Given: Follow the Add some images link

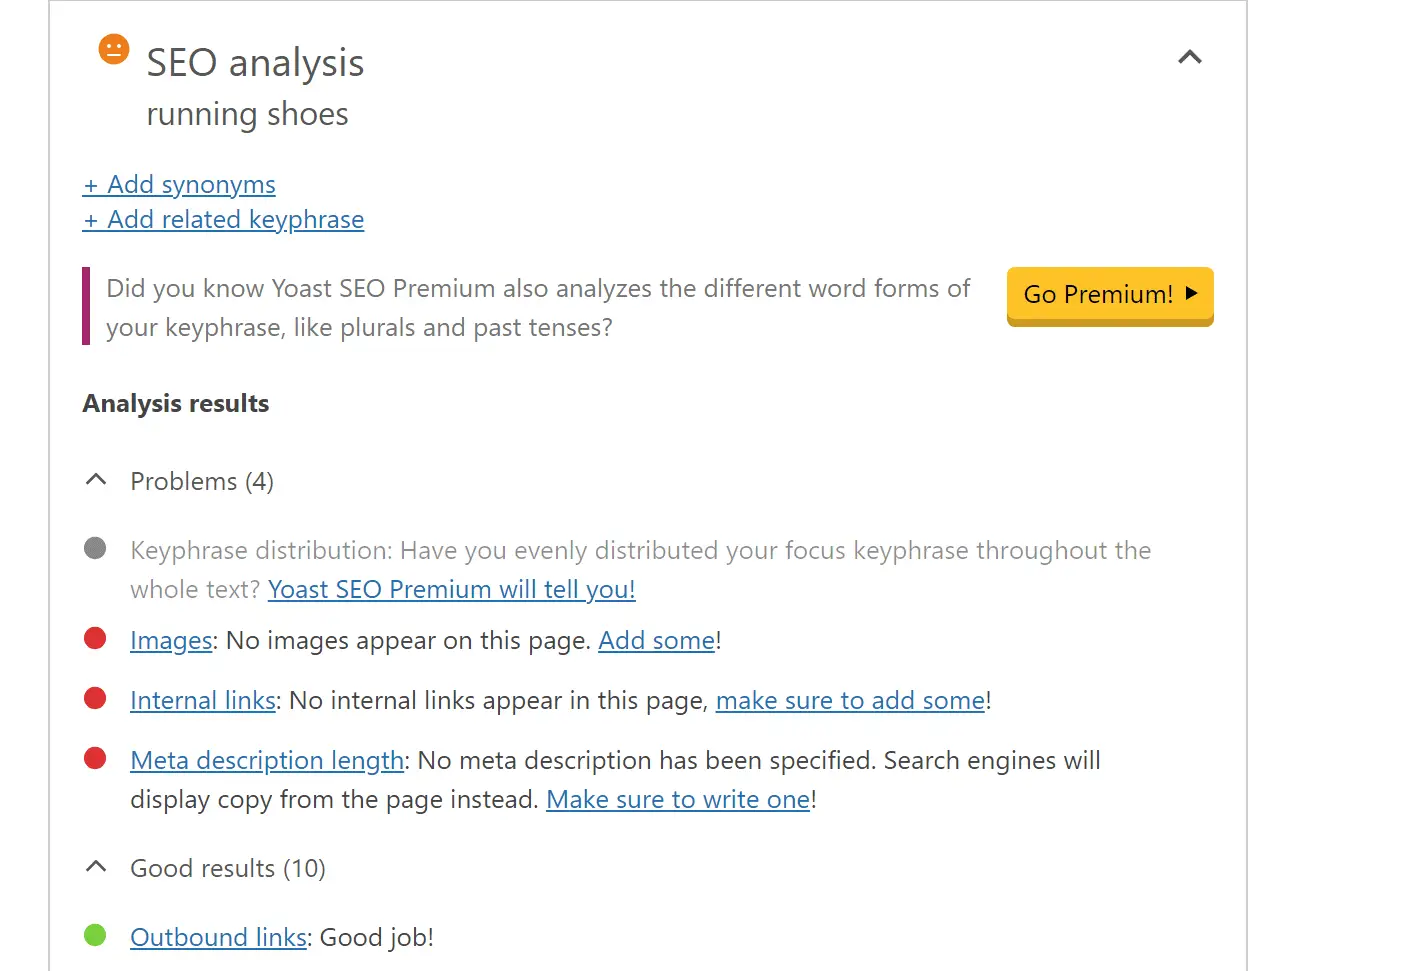Looking at the screenshot, I should 656,641.
